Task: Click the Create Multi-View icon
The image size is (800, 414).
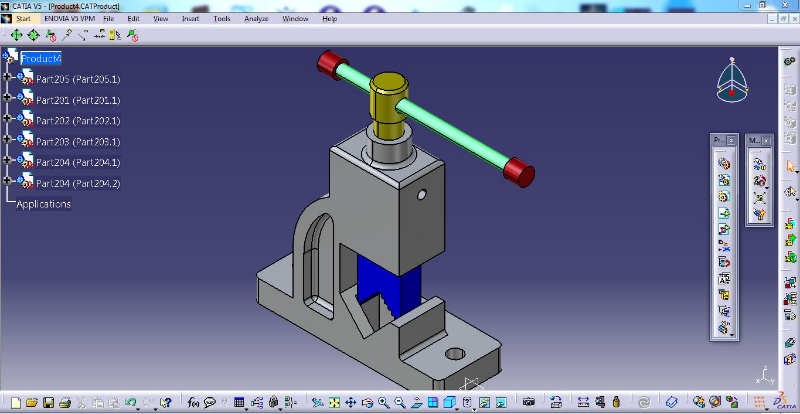Action: coord(433,402)
